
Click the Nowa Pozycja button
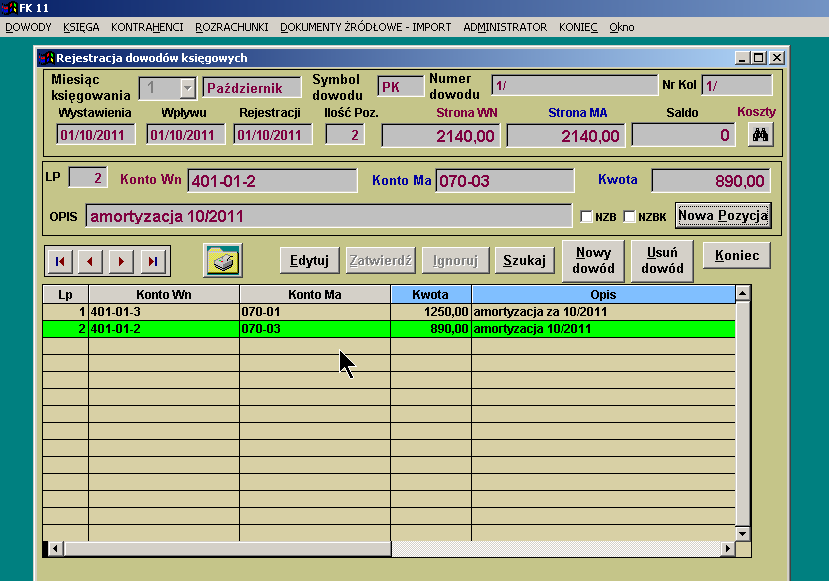(x=723, y=216)
